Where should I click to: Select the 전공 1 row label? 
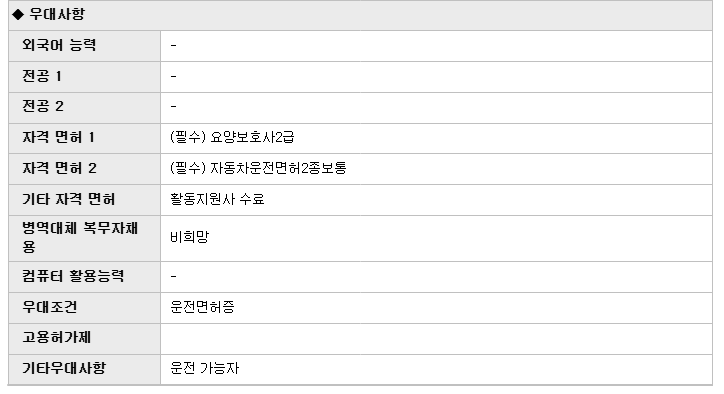tap(42, 76)
